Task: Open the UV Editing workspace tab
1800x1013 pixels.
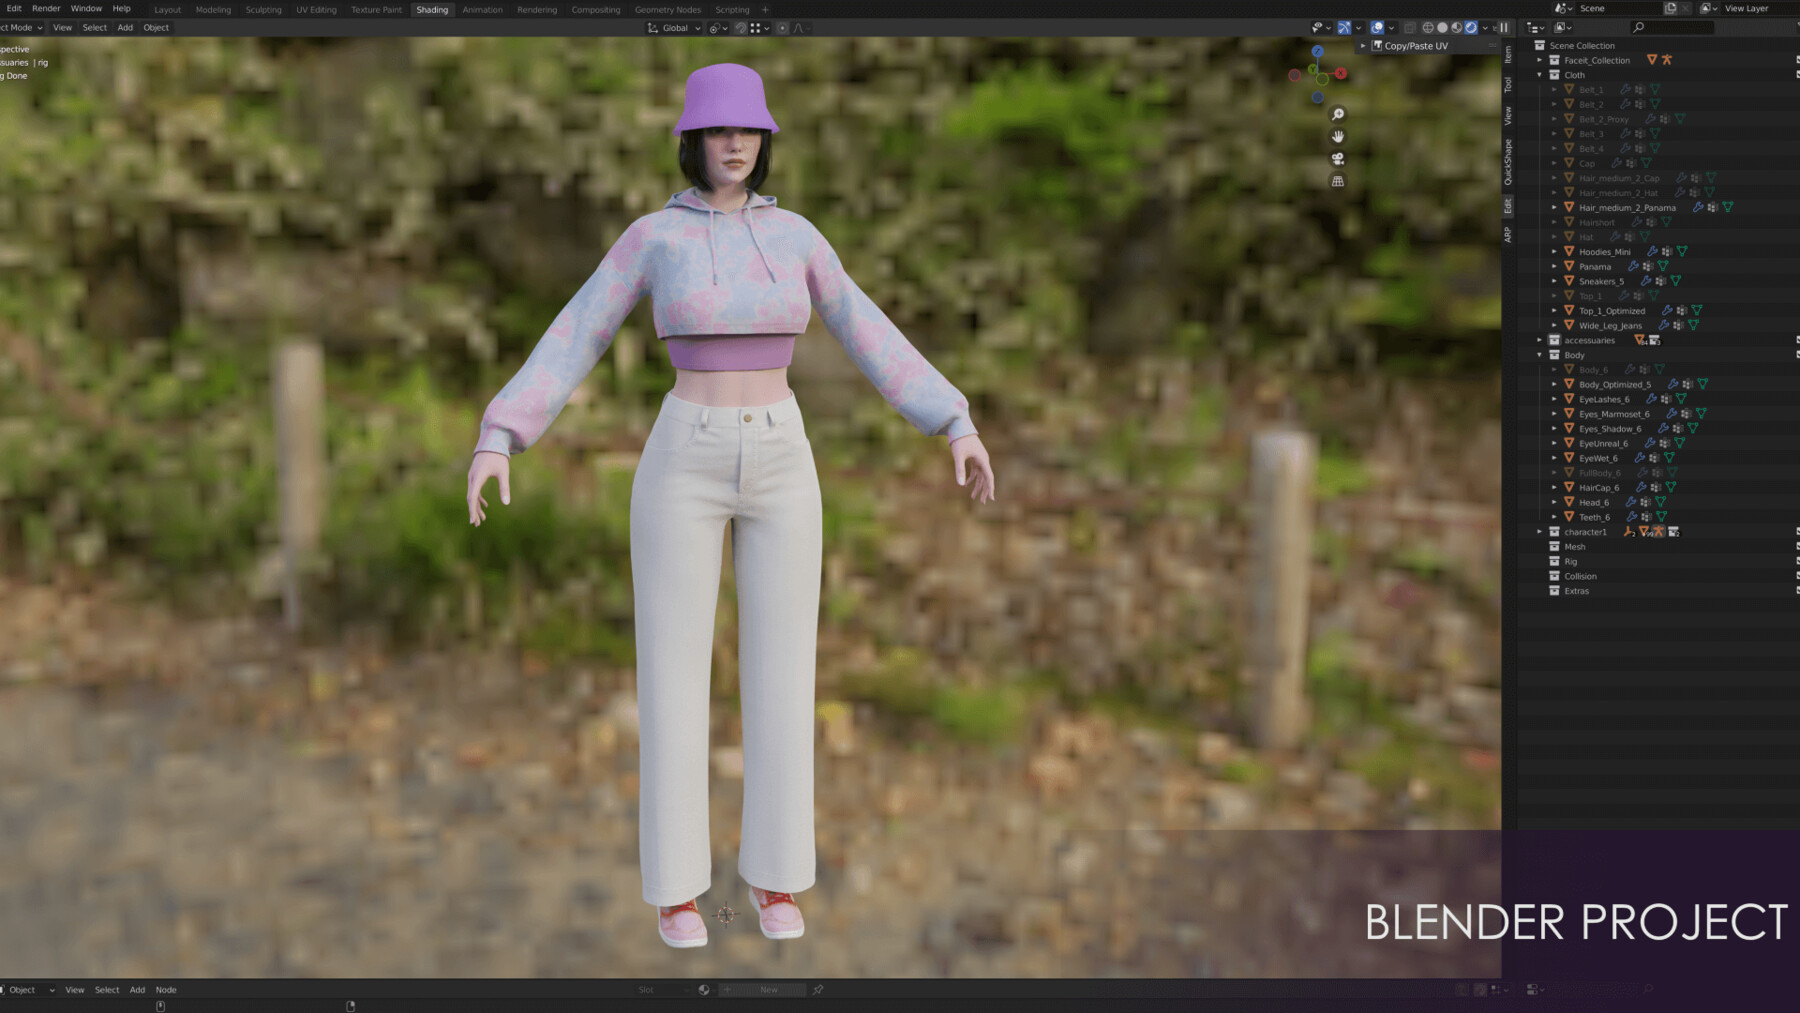Action: tap(316, 9)
